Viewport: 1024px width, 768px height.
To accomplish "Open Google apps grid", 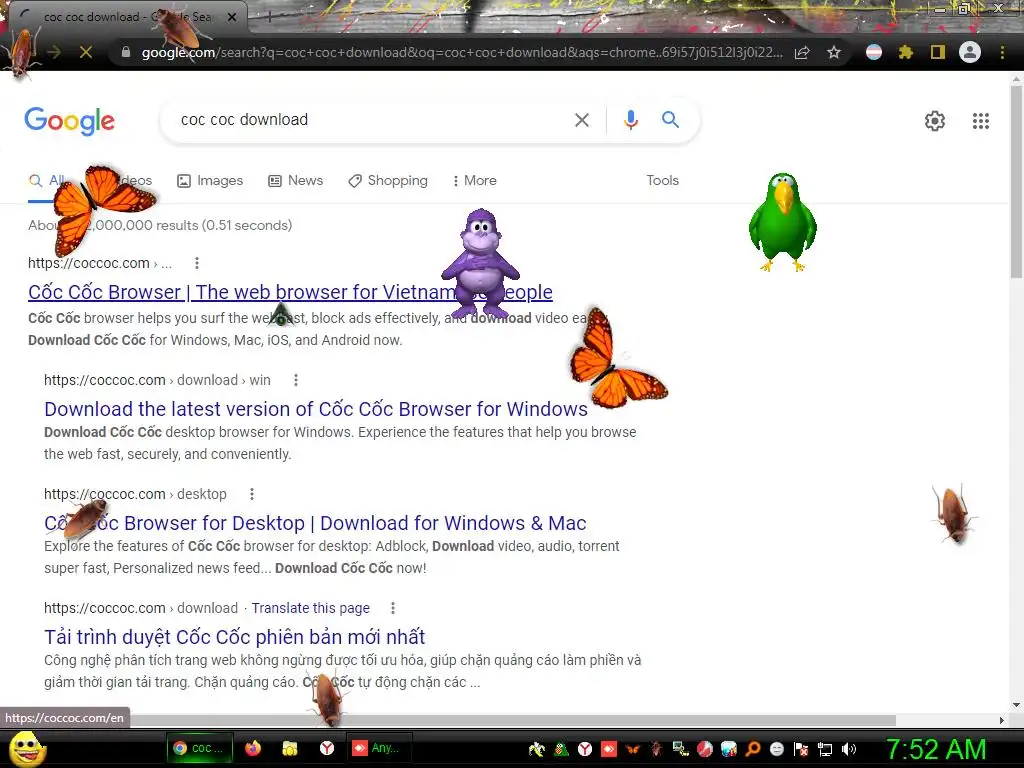I will [x=980, y=121].
